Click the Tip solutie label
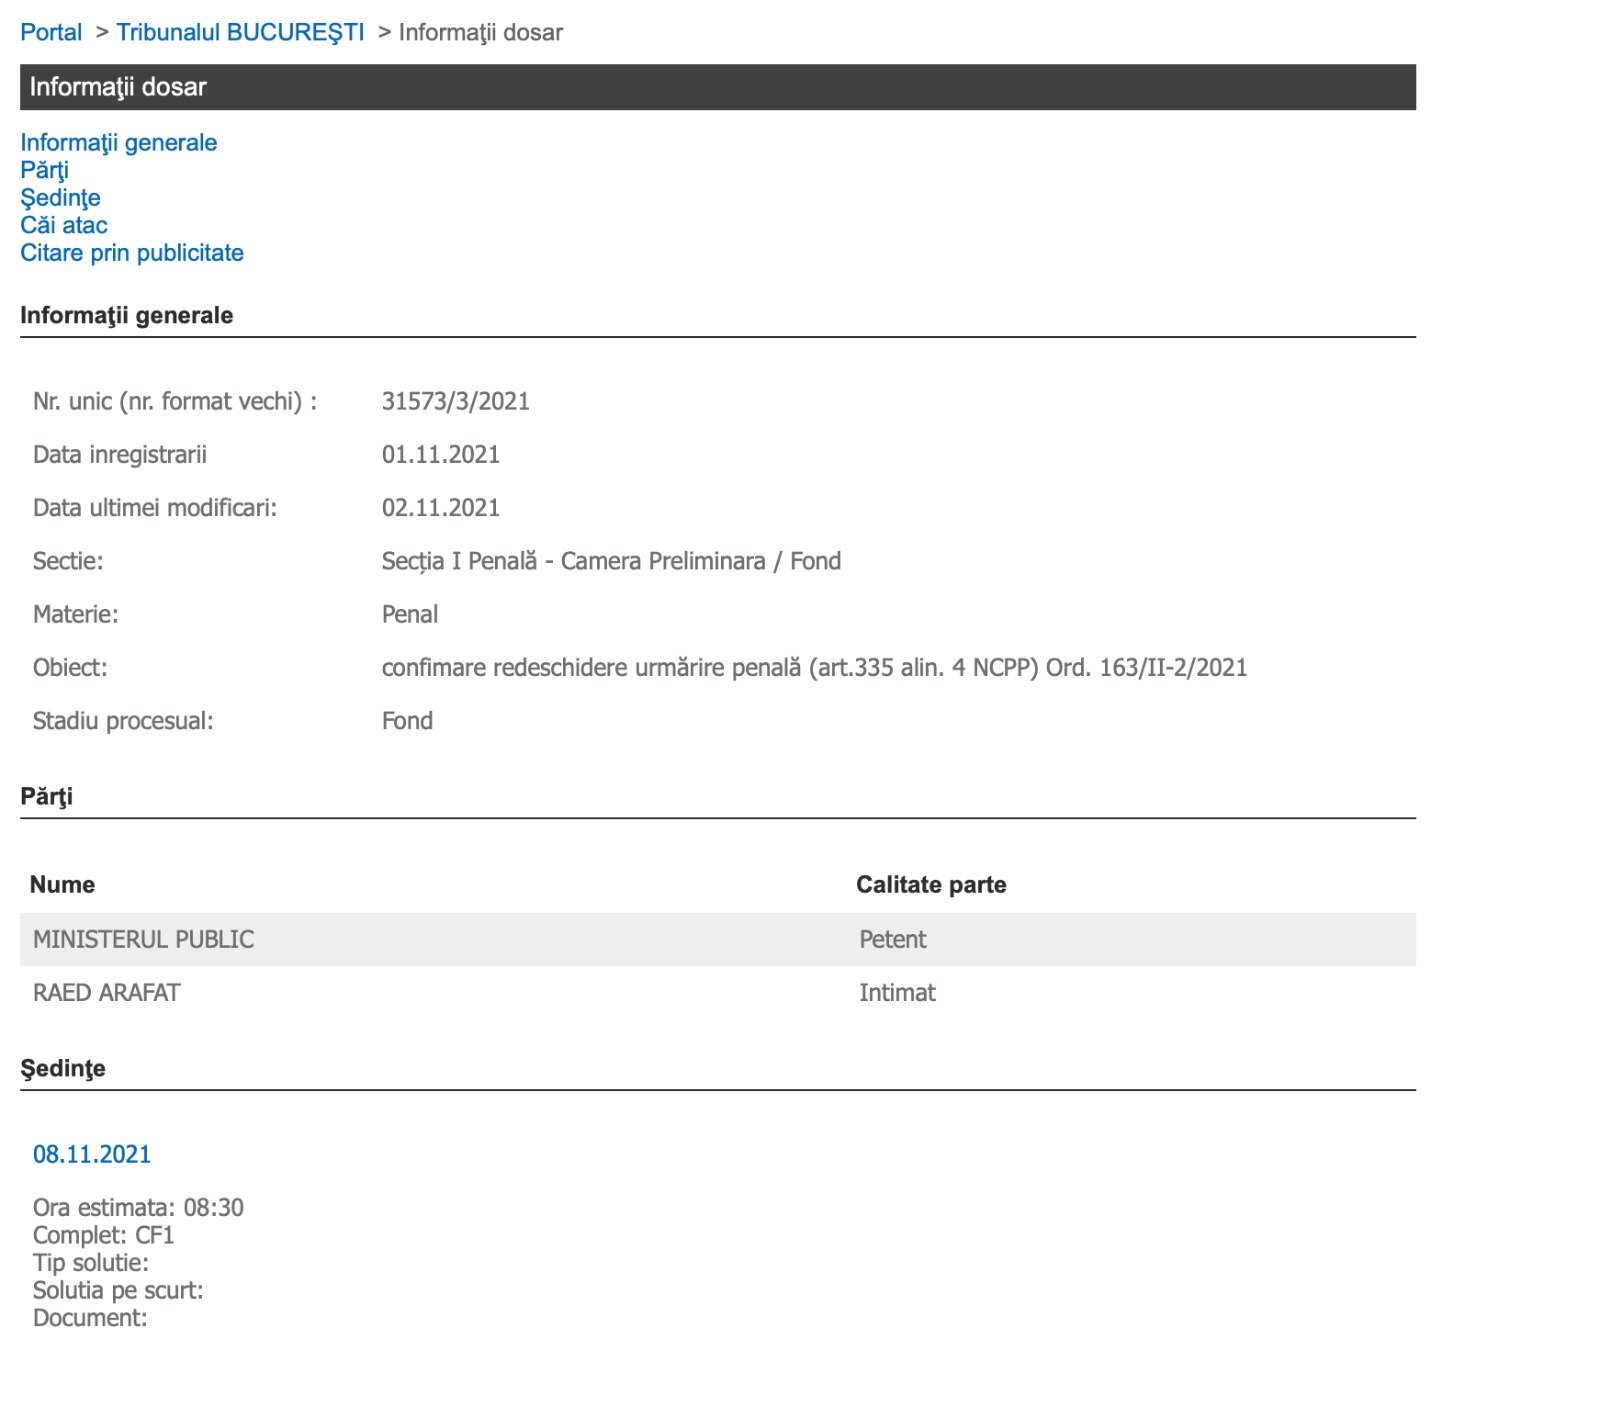The width and height of the screenshot is (1600, 1407). 91,1262
